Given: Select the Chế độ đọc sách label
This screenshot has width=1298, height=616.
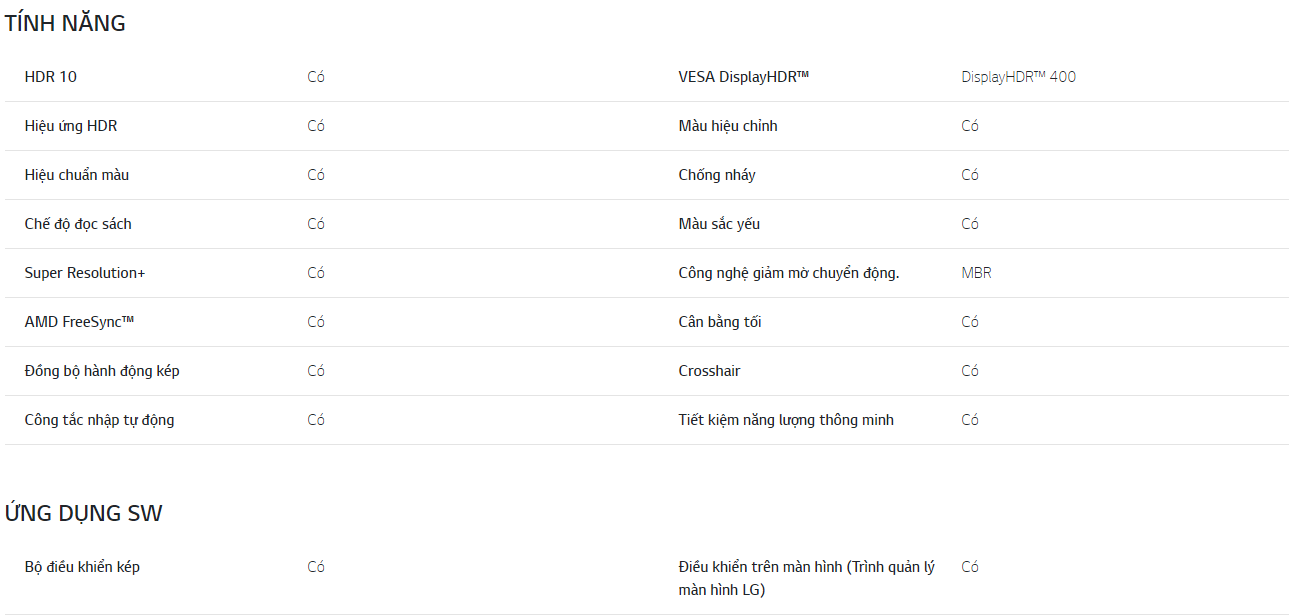Looking at the screenshot, I should 78,224.
